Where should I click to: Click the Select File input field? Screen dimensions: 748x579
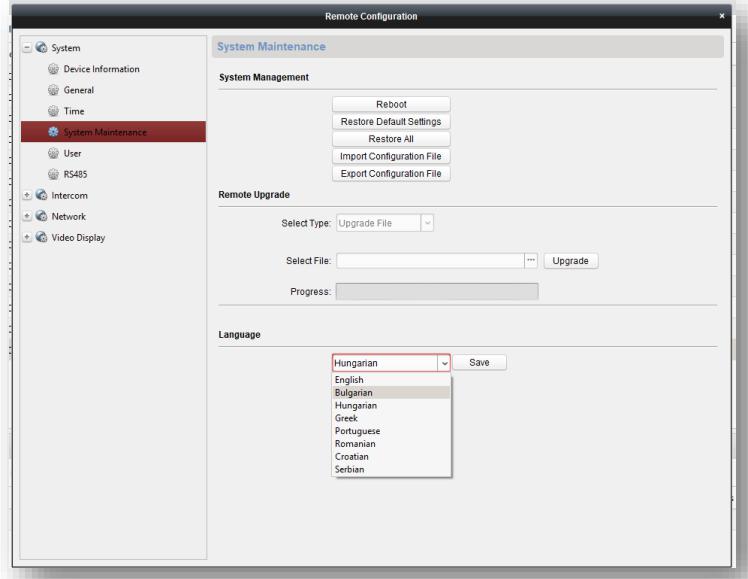pyautogui.click(x=429, y=261)
